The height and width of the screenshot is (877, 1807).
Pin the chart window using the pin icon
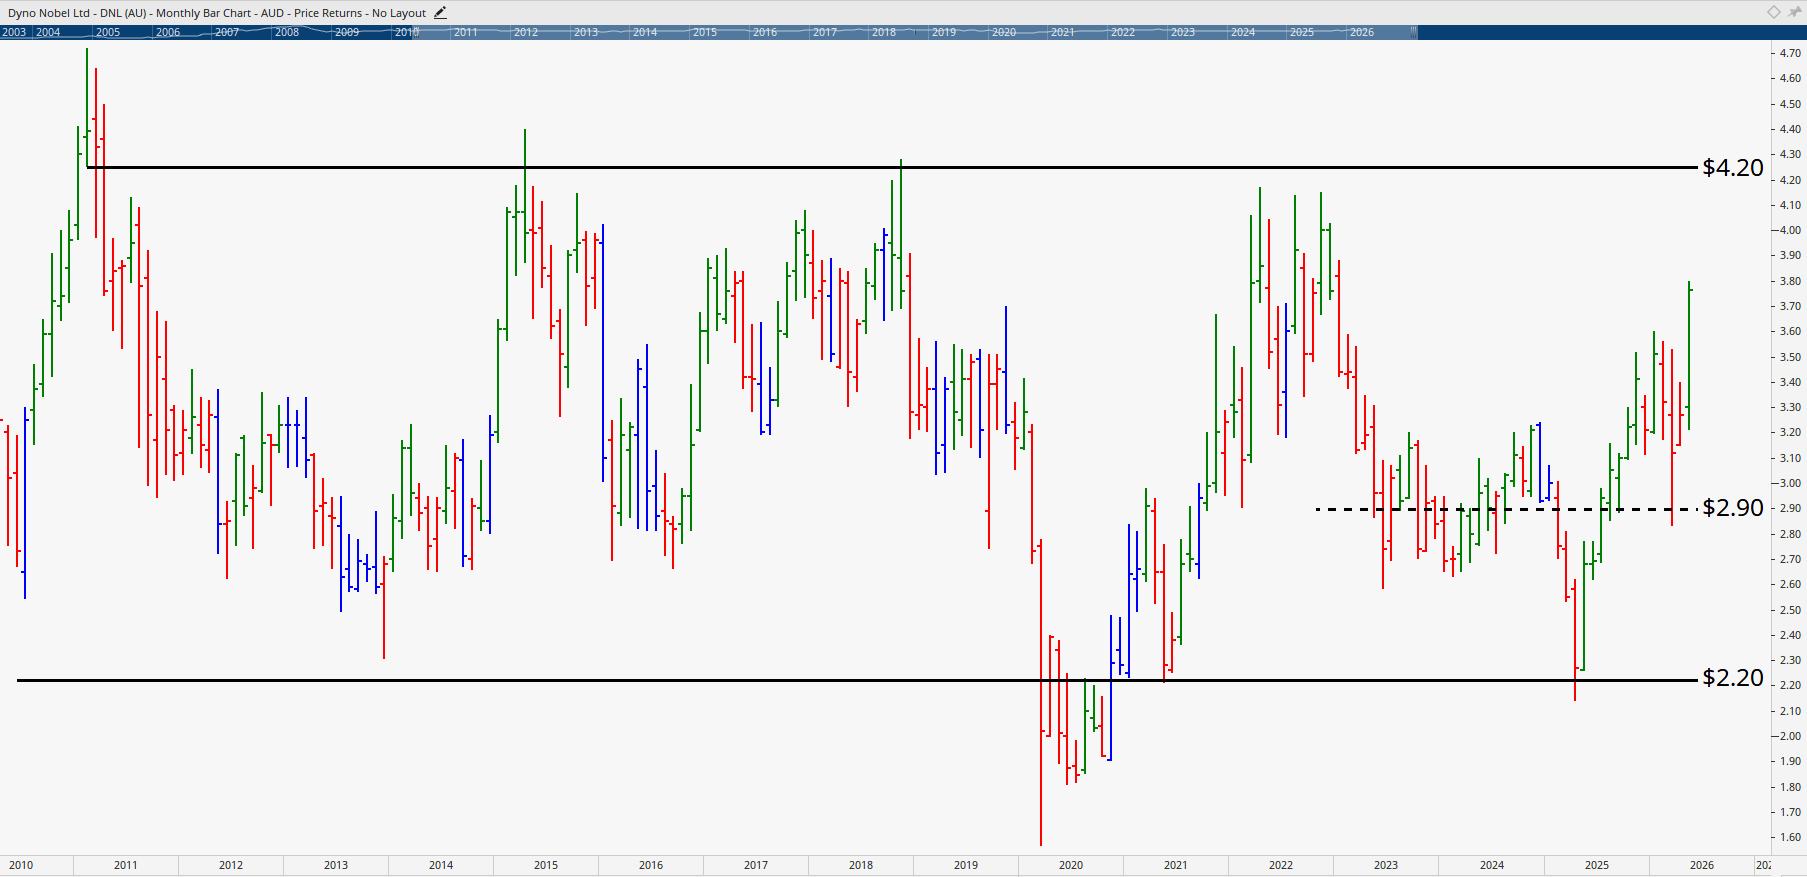pos(1794,12)
